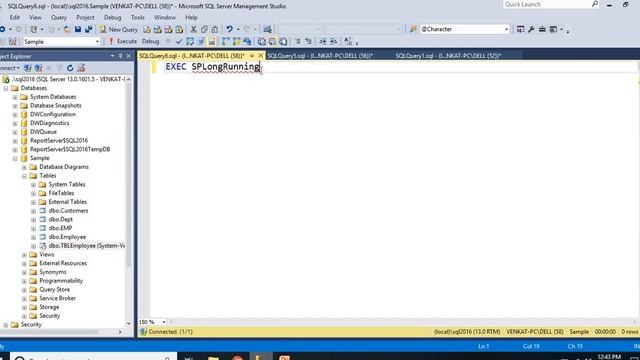This screenshot has height=360, width=640.
Task: Open the View menu
Action: click(35, 18)
